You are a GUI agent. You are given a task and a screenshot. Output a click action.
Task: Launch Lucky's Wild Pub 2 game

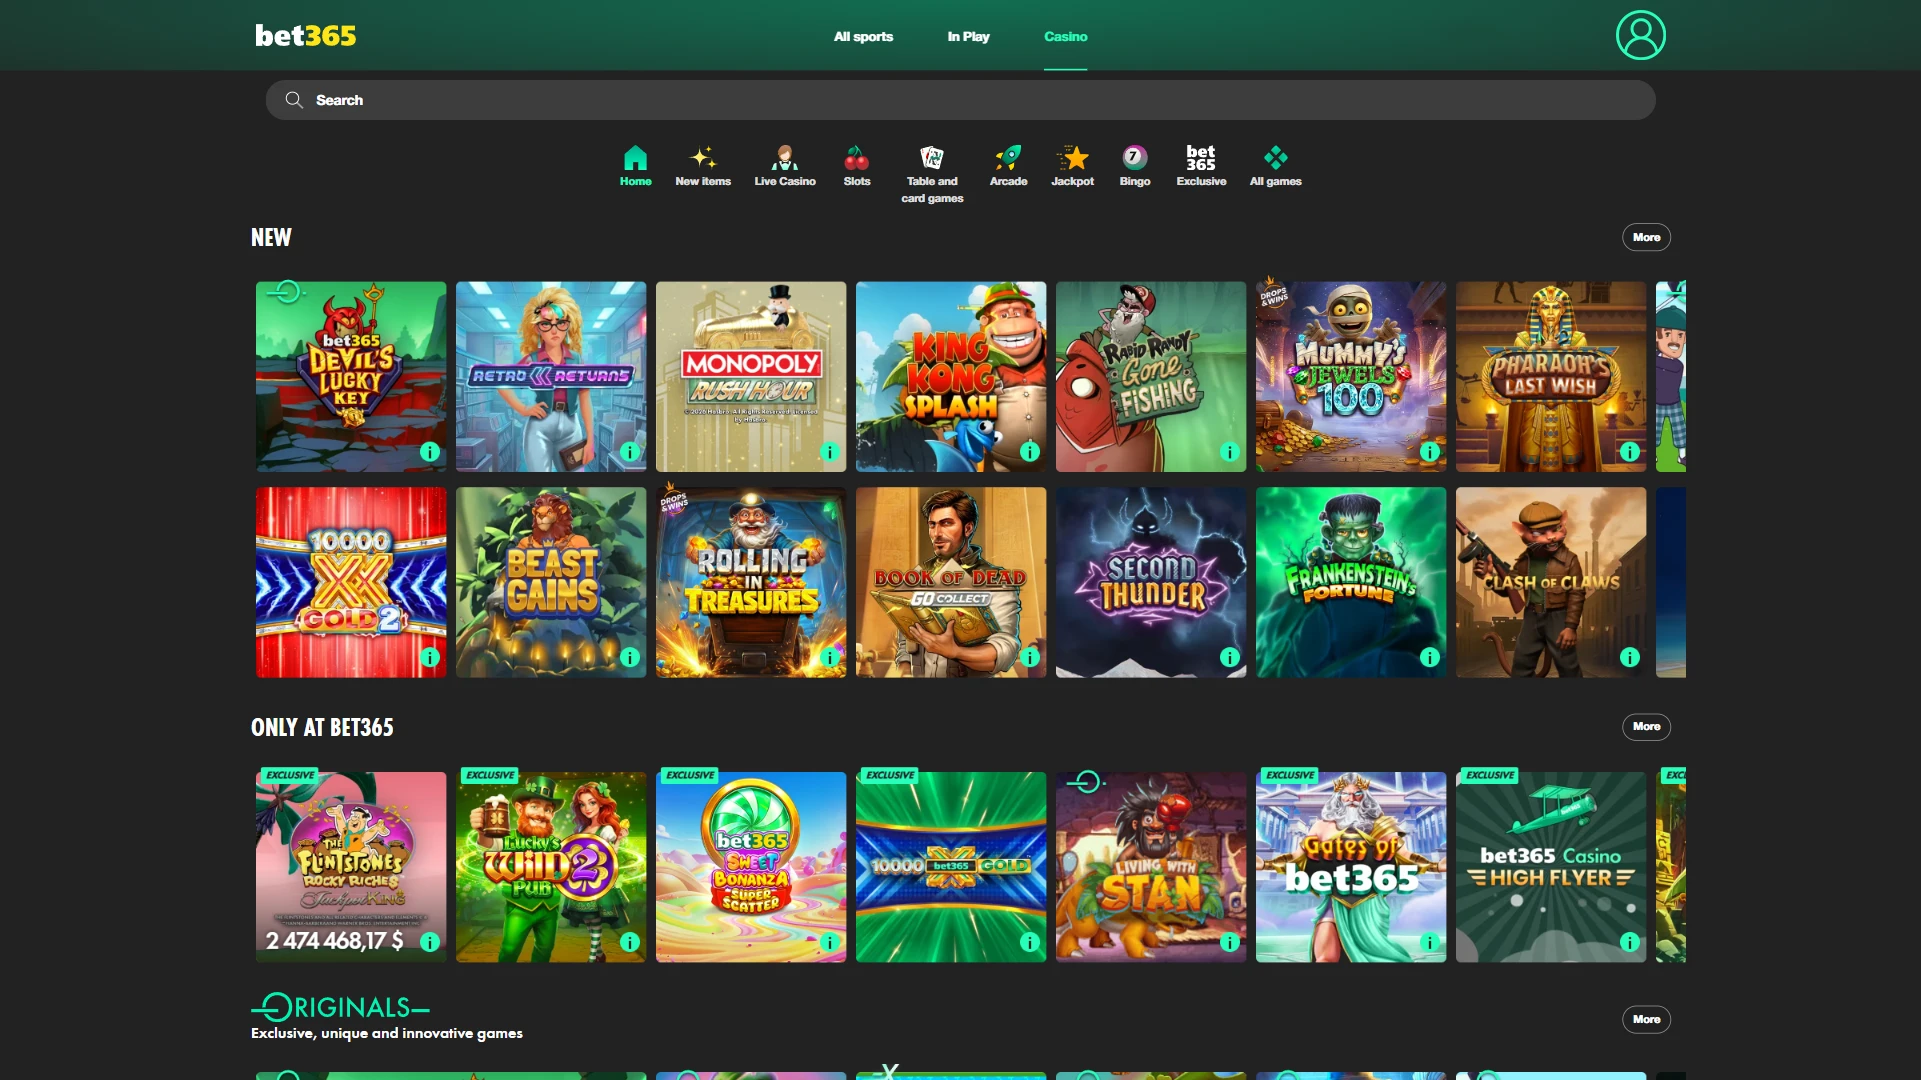[551, 866]
